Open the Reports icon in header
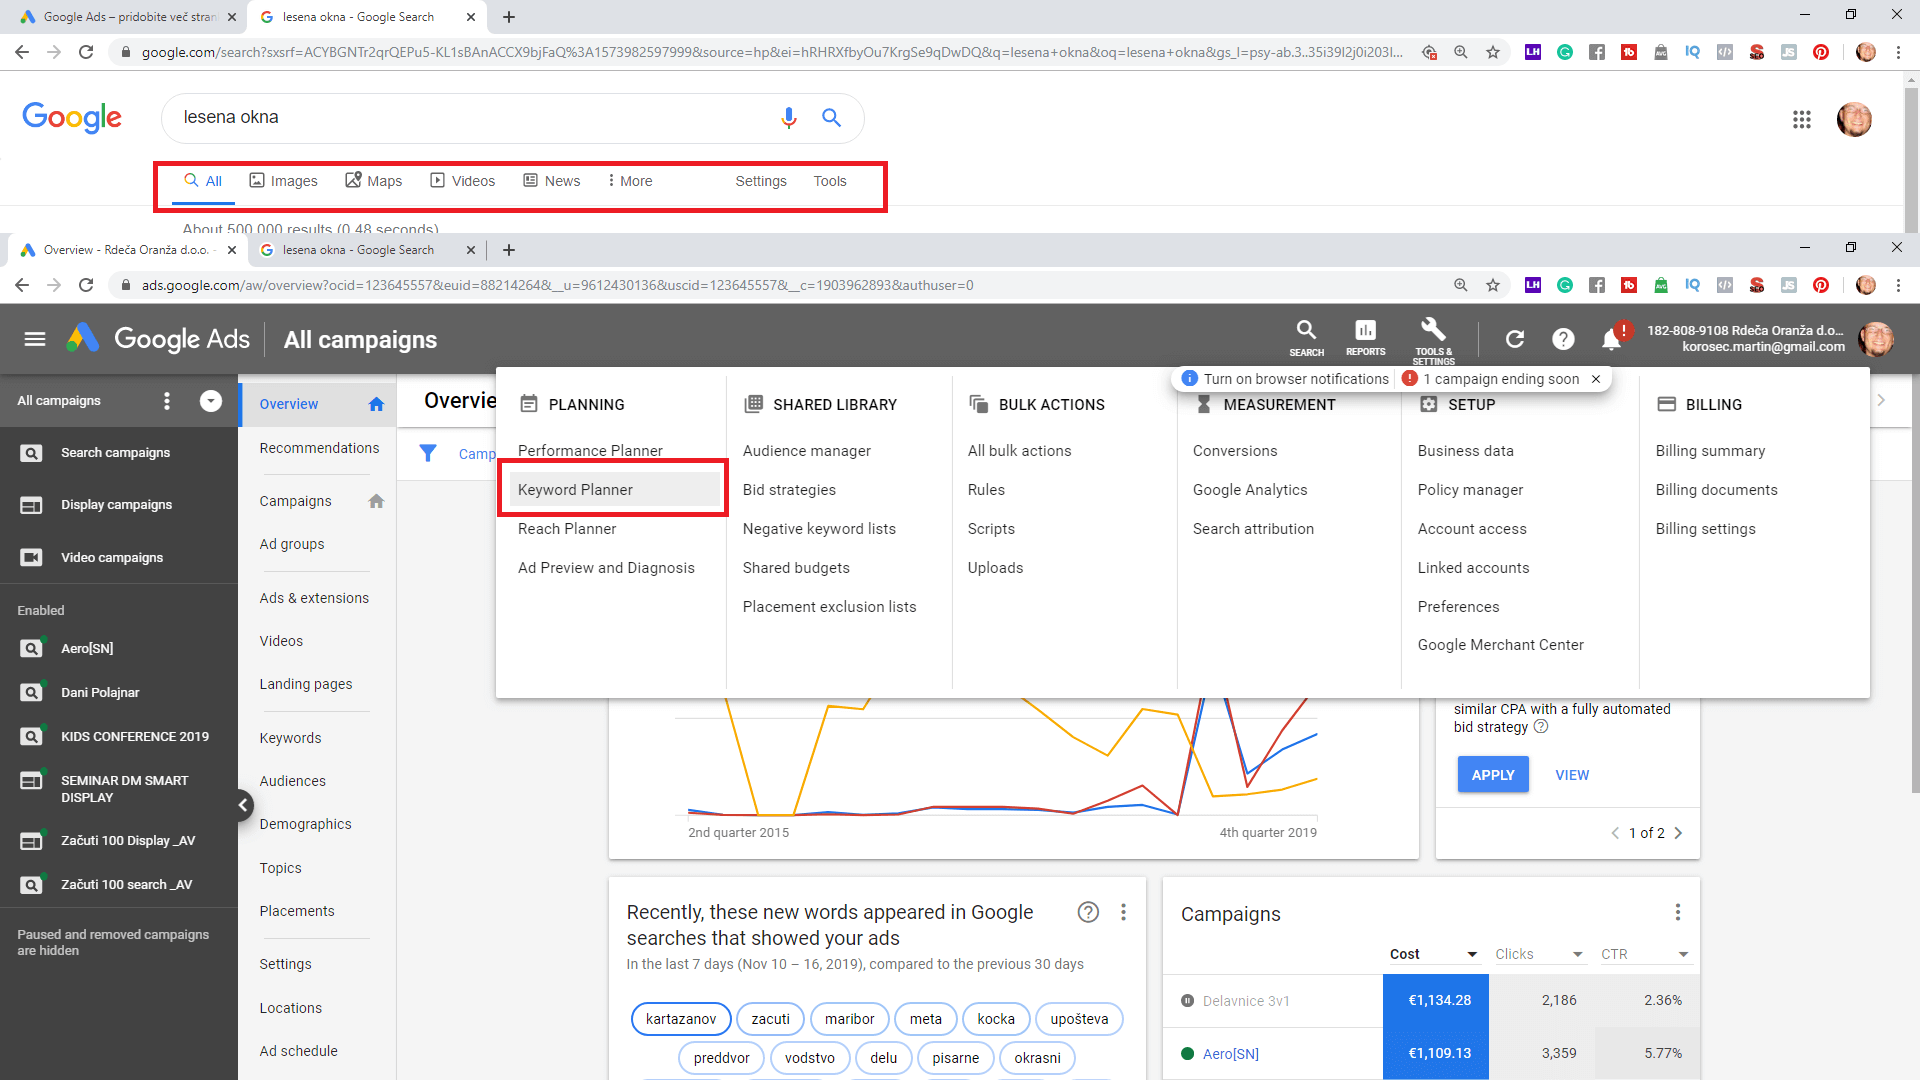Viewport: 1920px width, 1080px height. pyautogui.click(x=1365, y=332)
